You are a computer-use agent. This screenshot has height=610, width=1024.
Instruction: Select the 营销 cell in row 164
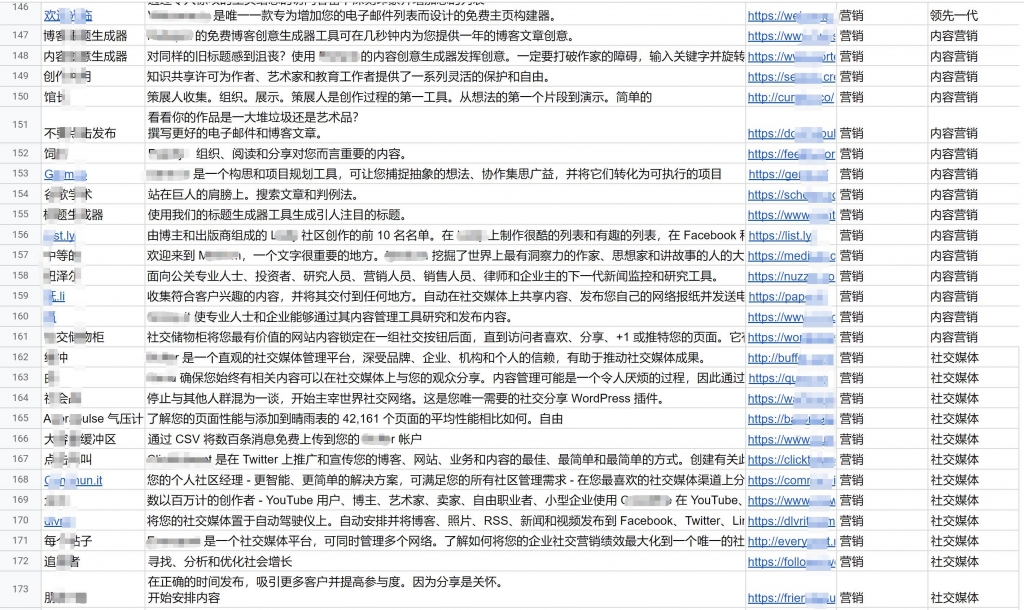click(882, 398)
